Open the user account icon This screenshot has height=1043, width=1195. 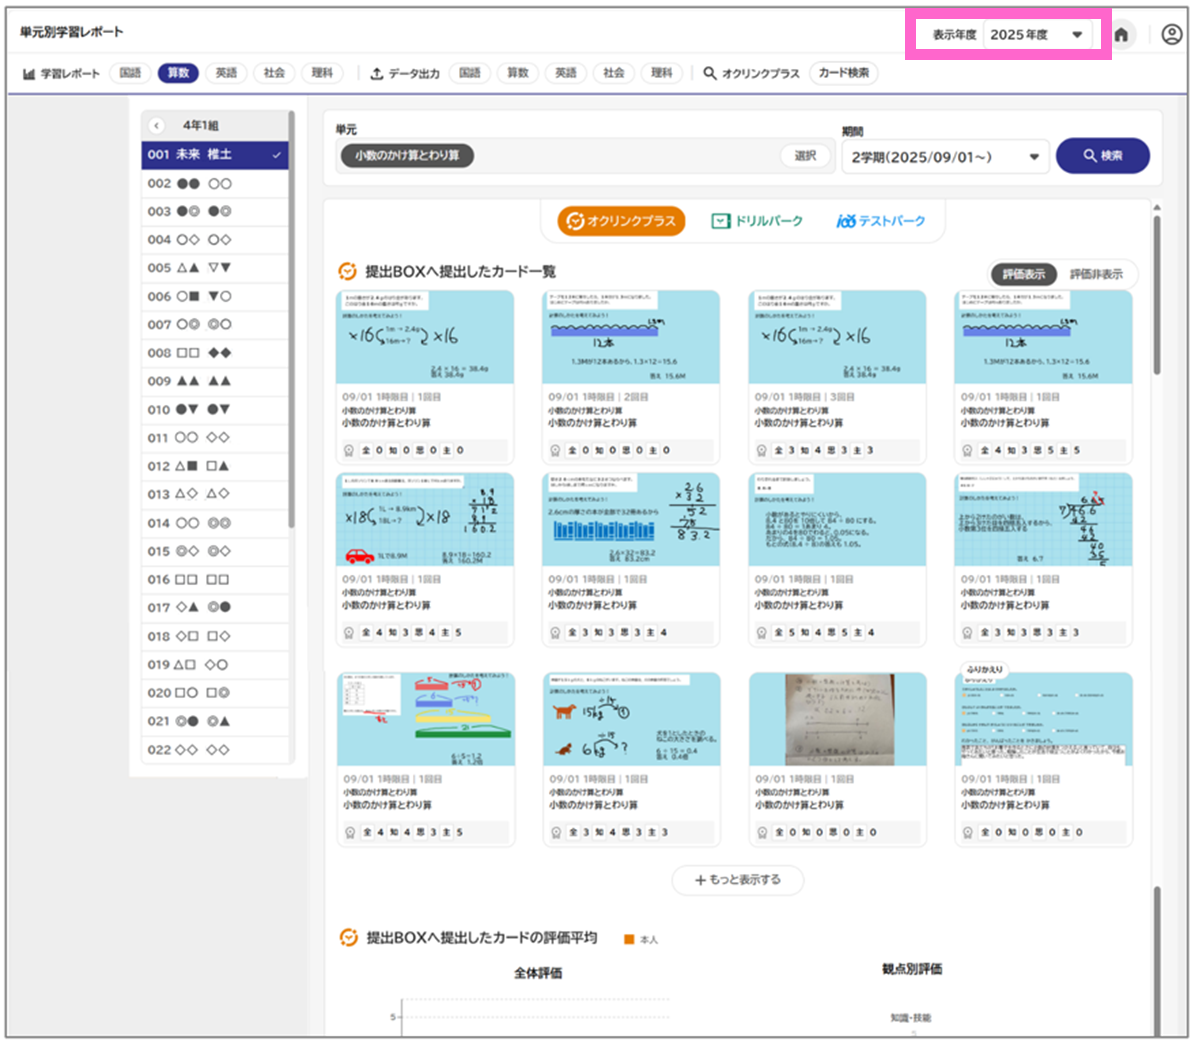tap(1171, 35)
